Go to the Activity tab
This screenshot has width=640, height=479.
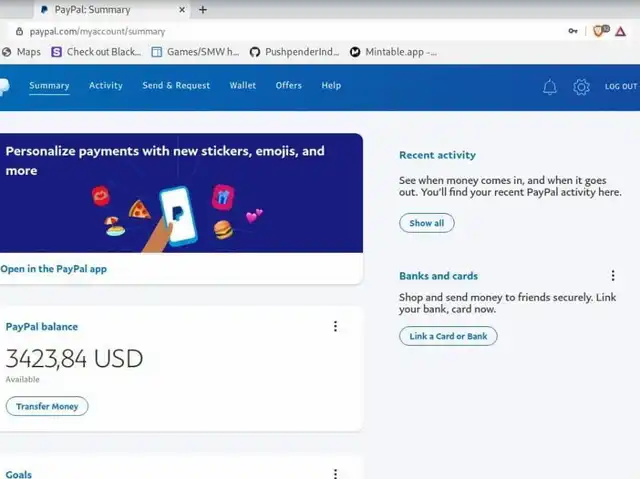106,85
